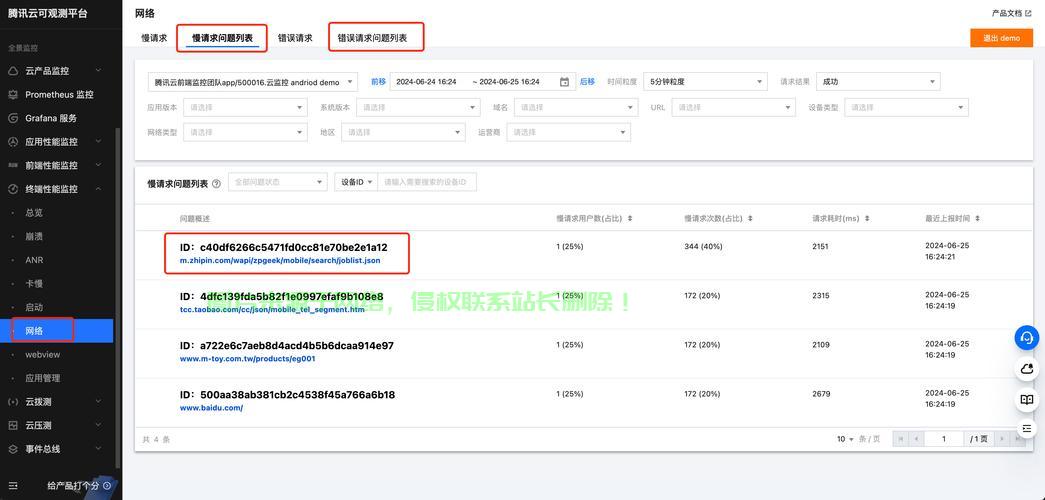The image size is (1045, 500).
Task: Click the Grafana 服务 sidebar icon
Action: pyautogui.click(x=13, y=118)
